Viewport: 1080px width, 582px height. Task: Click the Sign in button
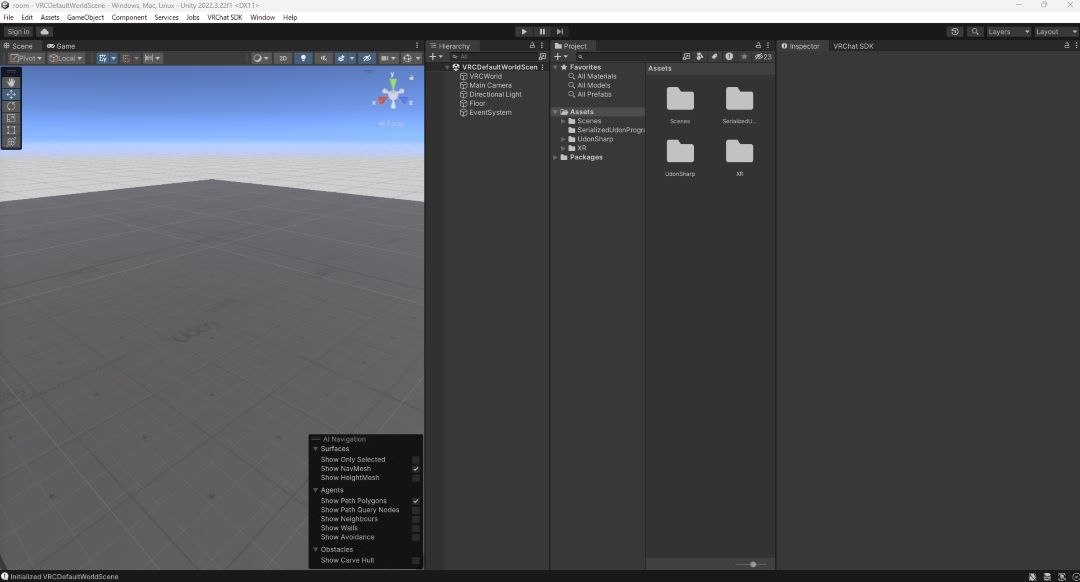[x=19, y=32]
